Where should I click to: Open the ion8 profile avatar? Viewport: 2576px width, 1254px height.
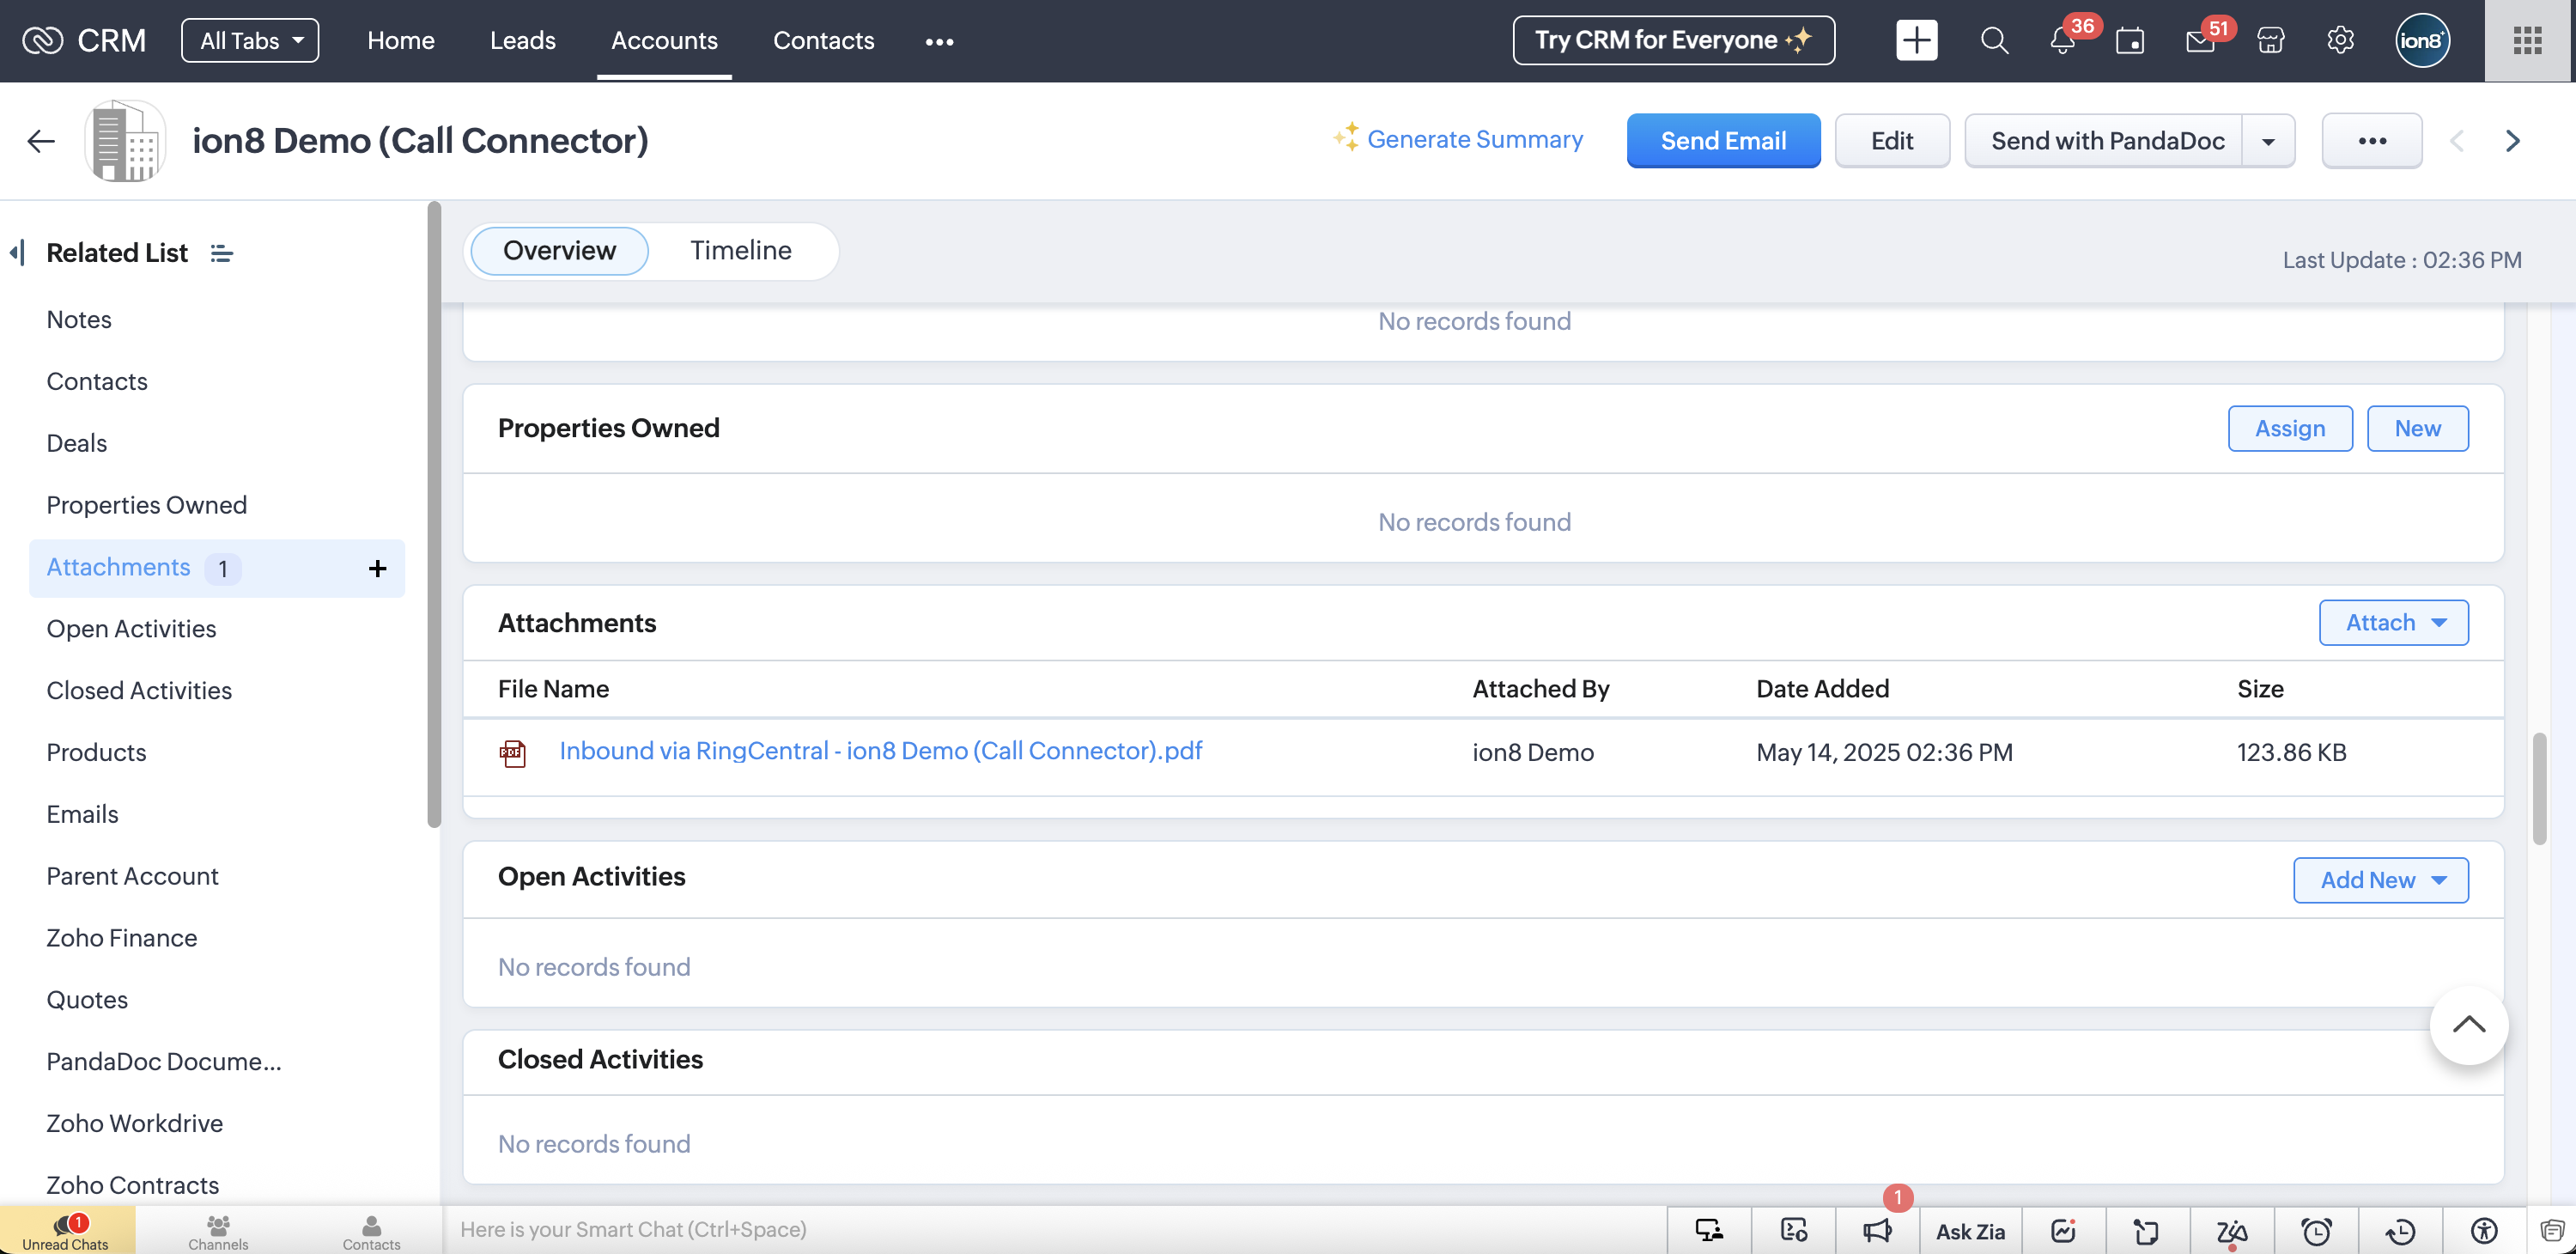[x=2422, y=40]
